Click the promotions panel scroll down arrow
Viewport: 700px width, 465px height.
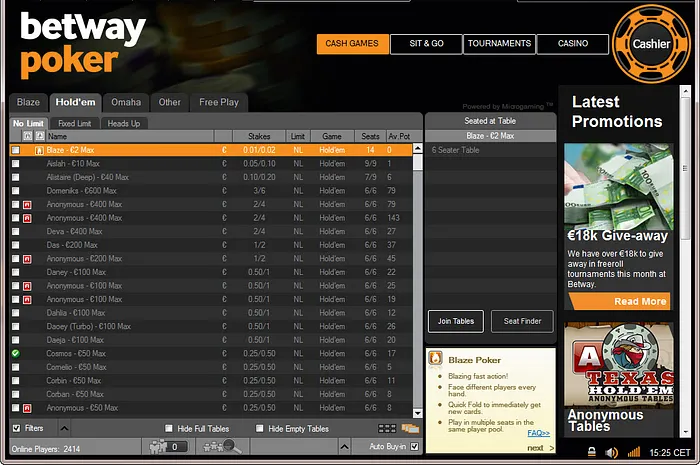pyautogui.click(x=685, y=432)
